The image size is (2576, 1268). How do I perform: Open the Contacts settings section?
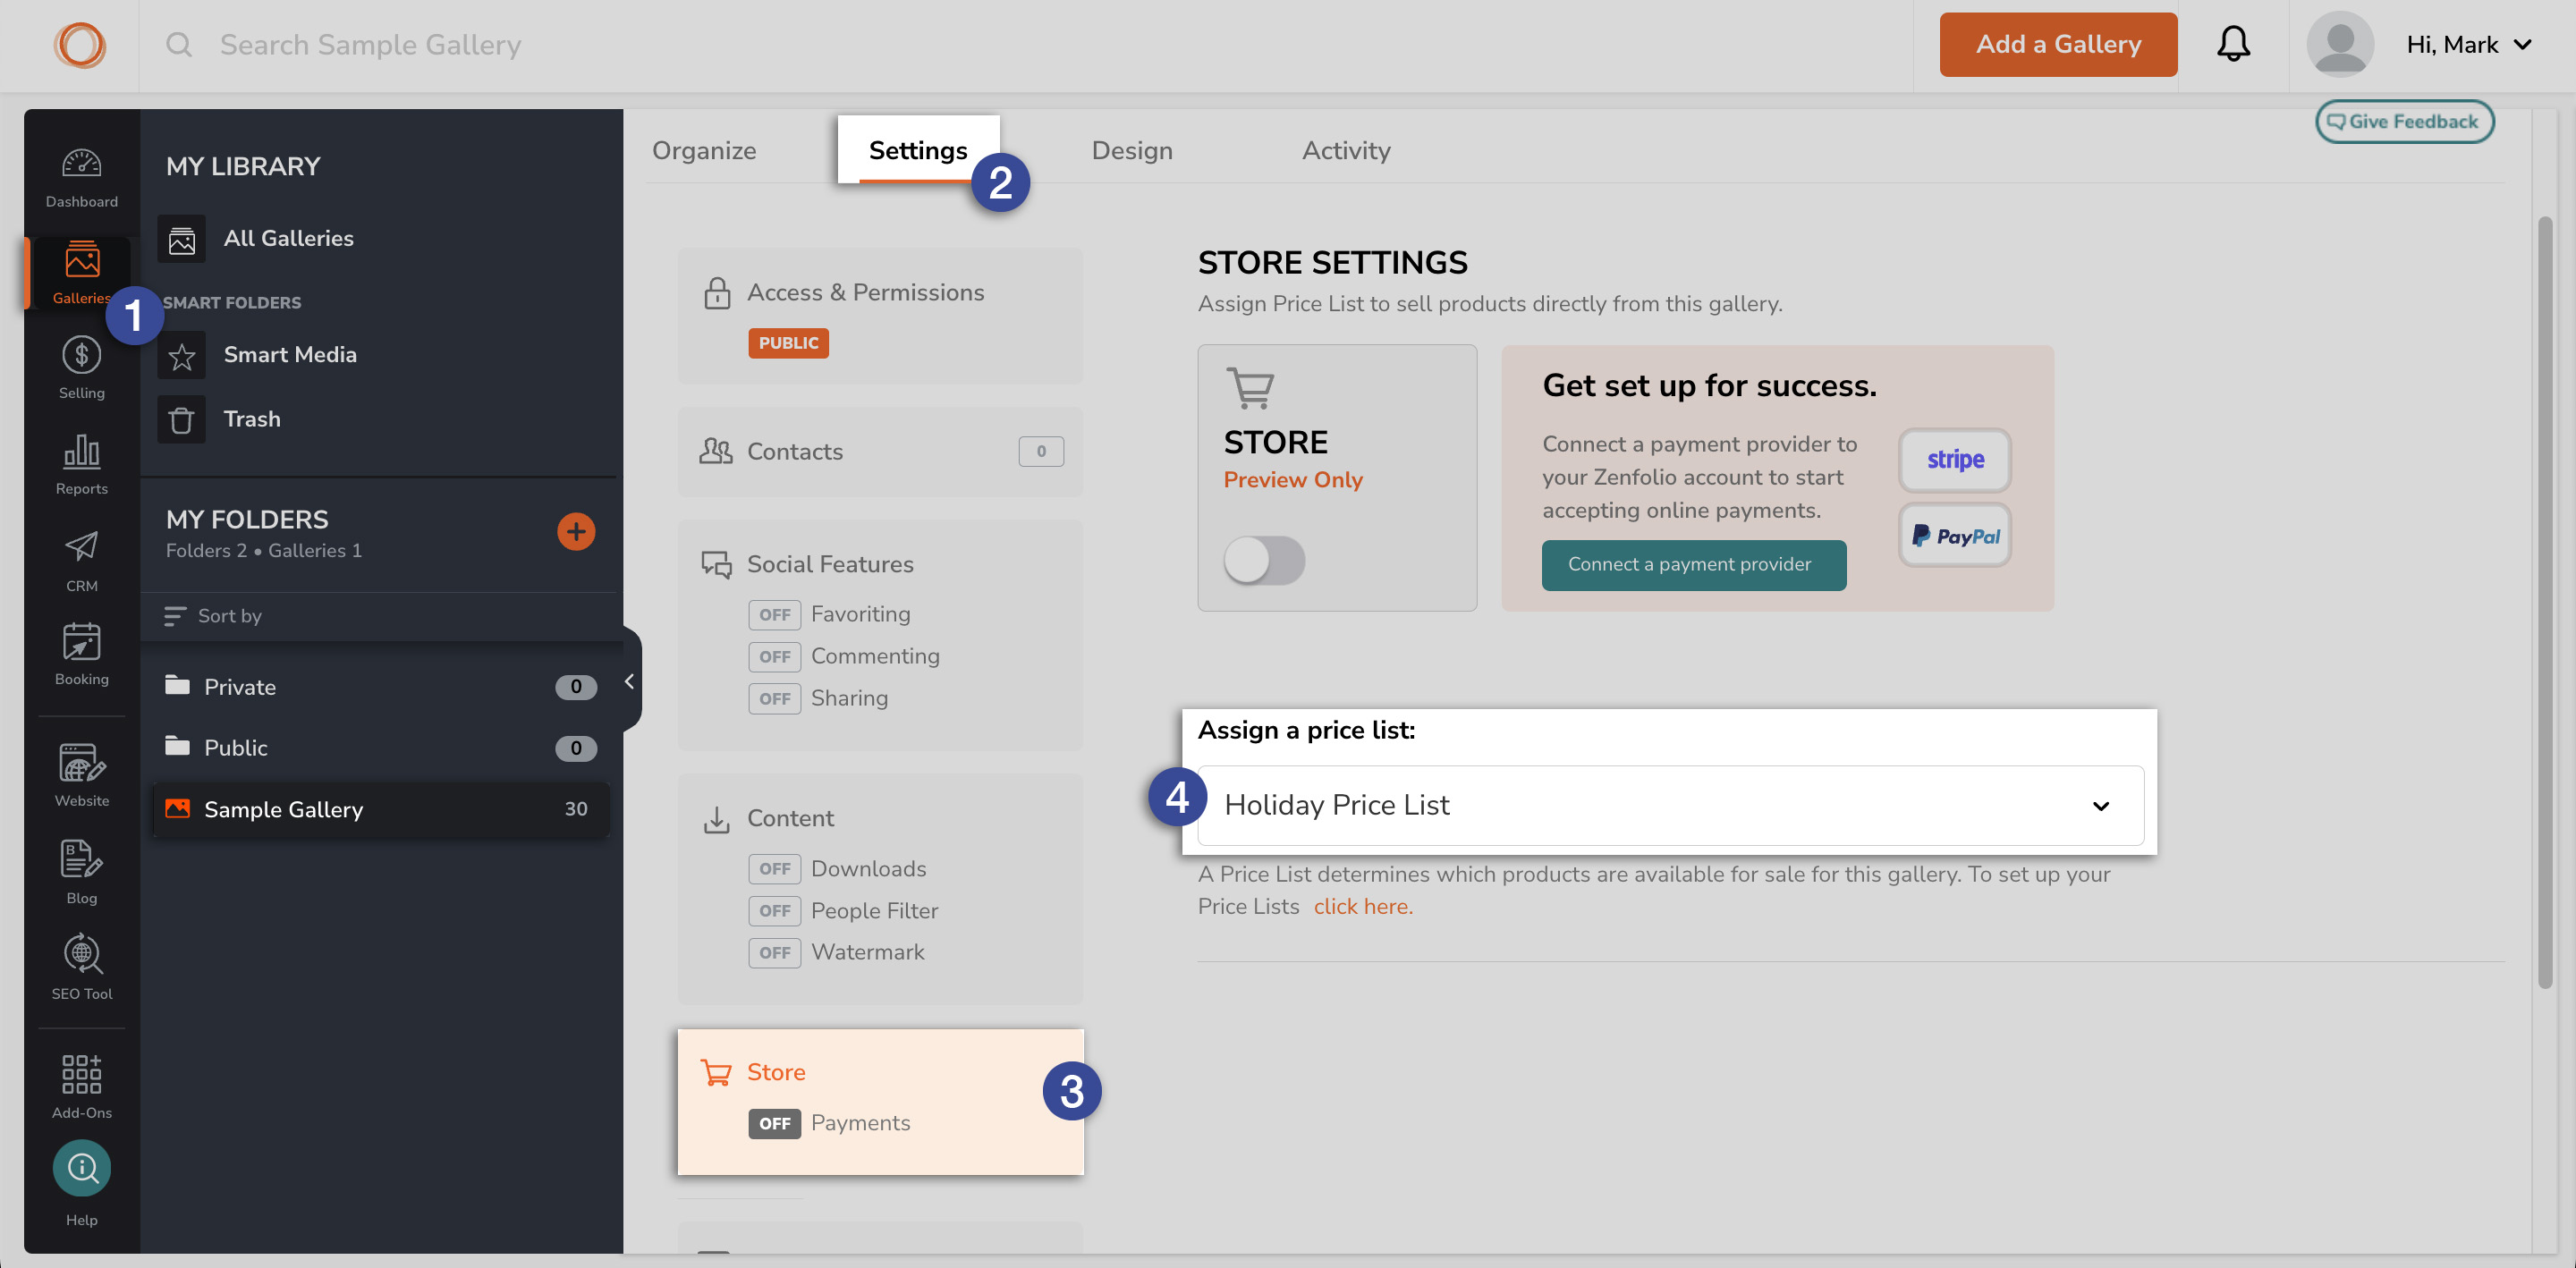880,452
